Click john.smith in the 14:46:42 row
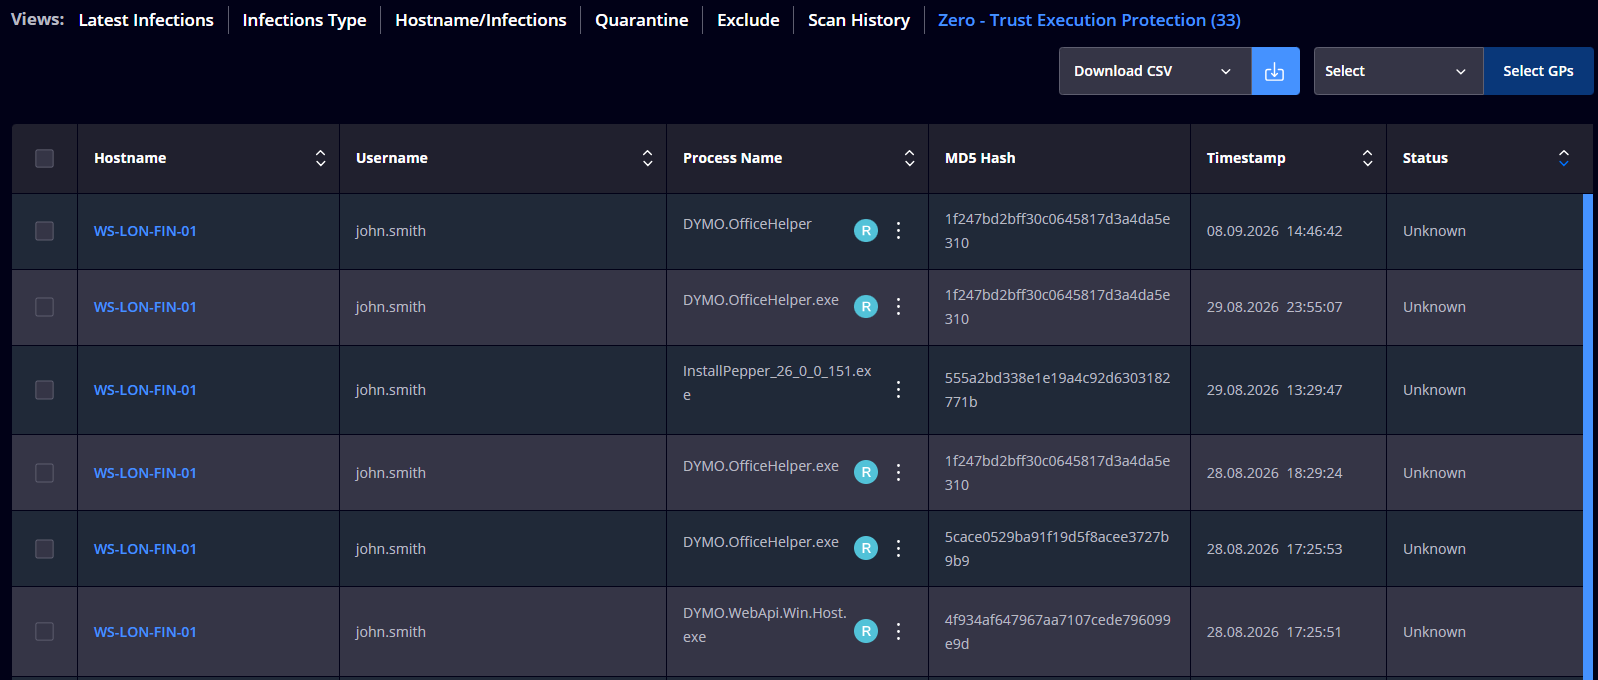Screen dimensions: 1598x680 click(x=391, y=231)
